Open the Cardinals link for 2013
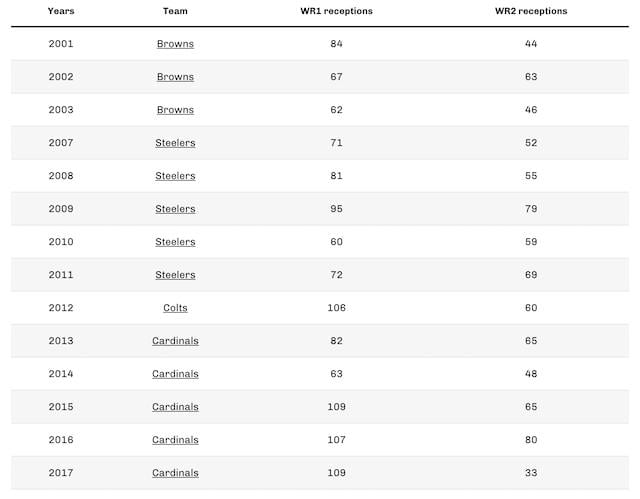Screen dimensions: 640x499 click(175, 341)
